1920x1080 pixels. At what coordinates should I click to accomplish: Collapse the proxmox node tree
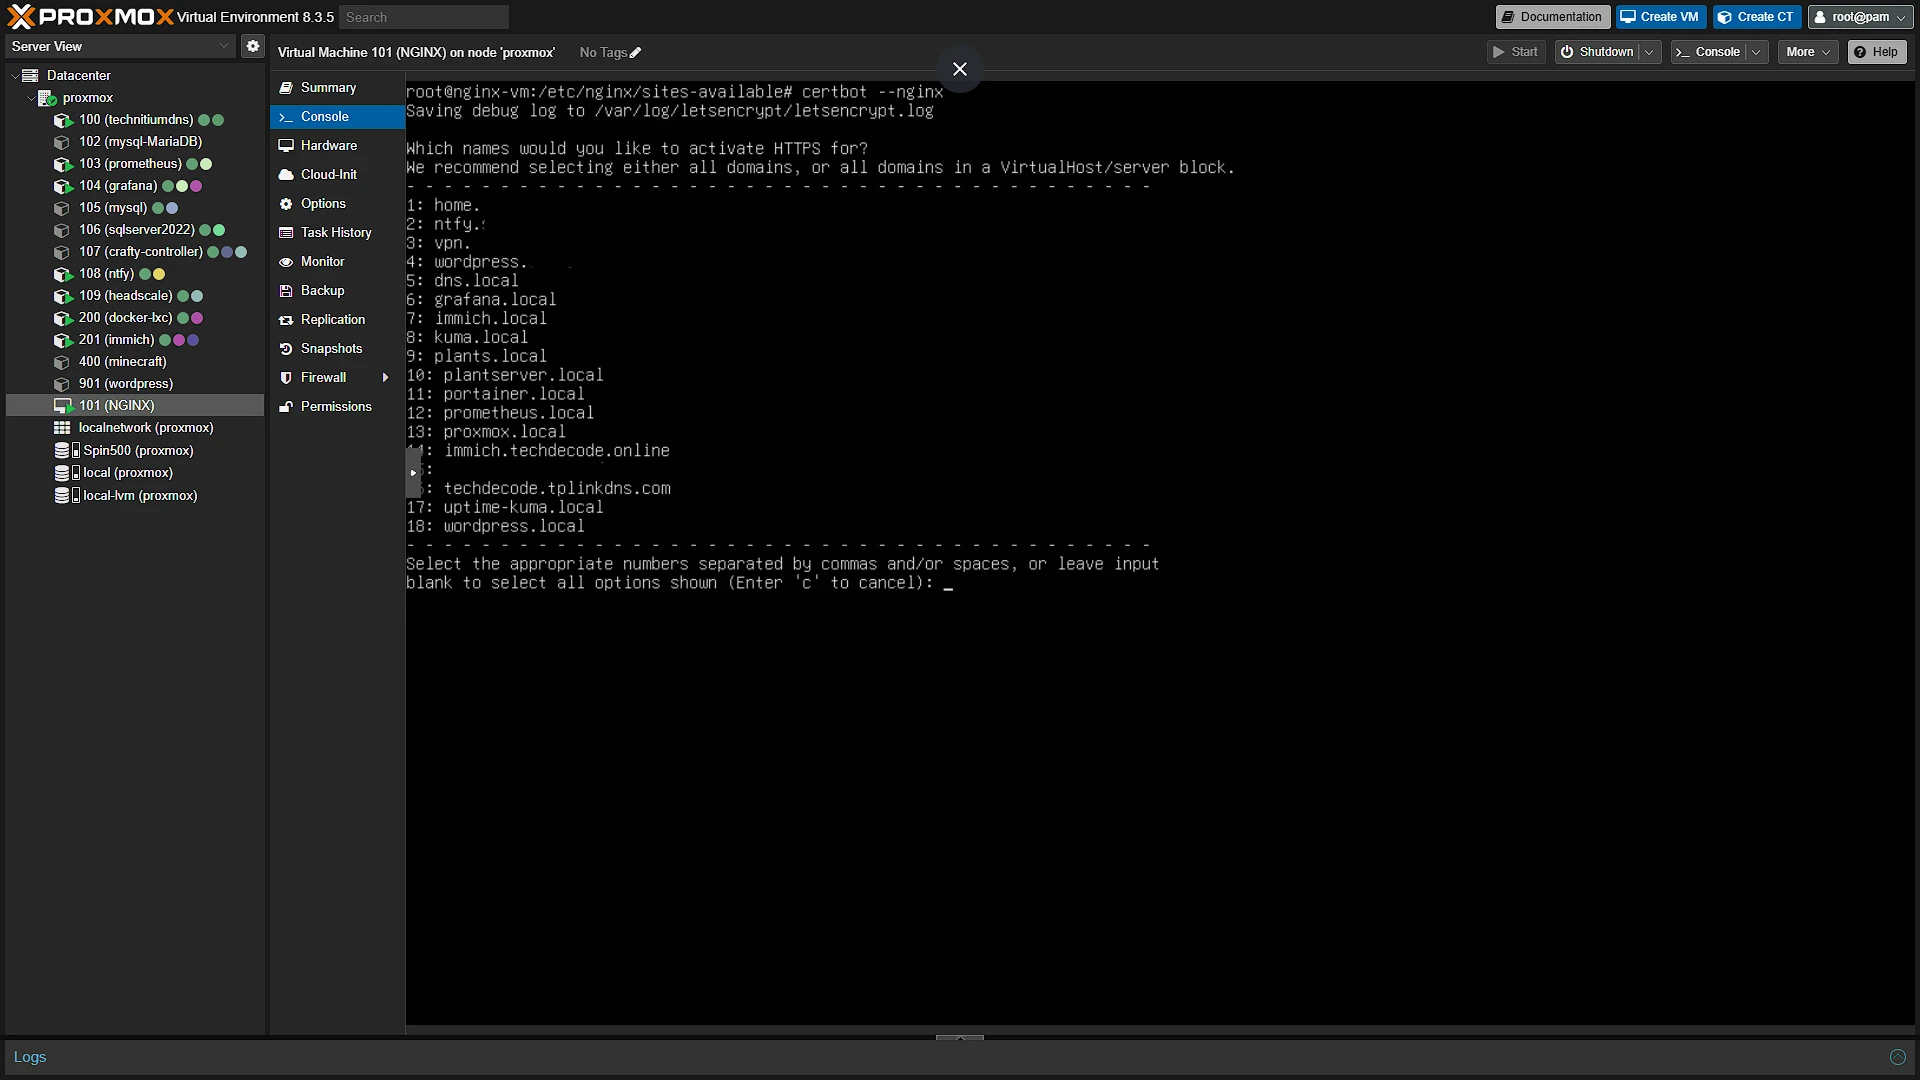pos(31,98)
